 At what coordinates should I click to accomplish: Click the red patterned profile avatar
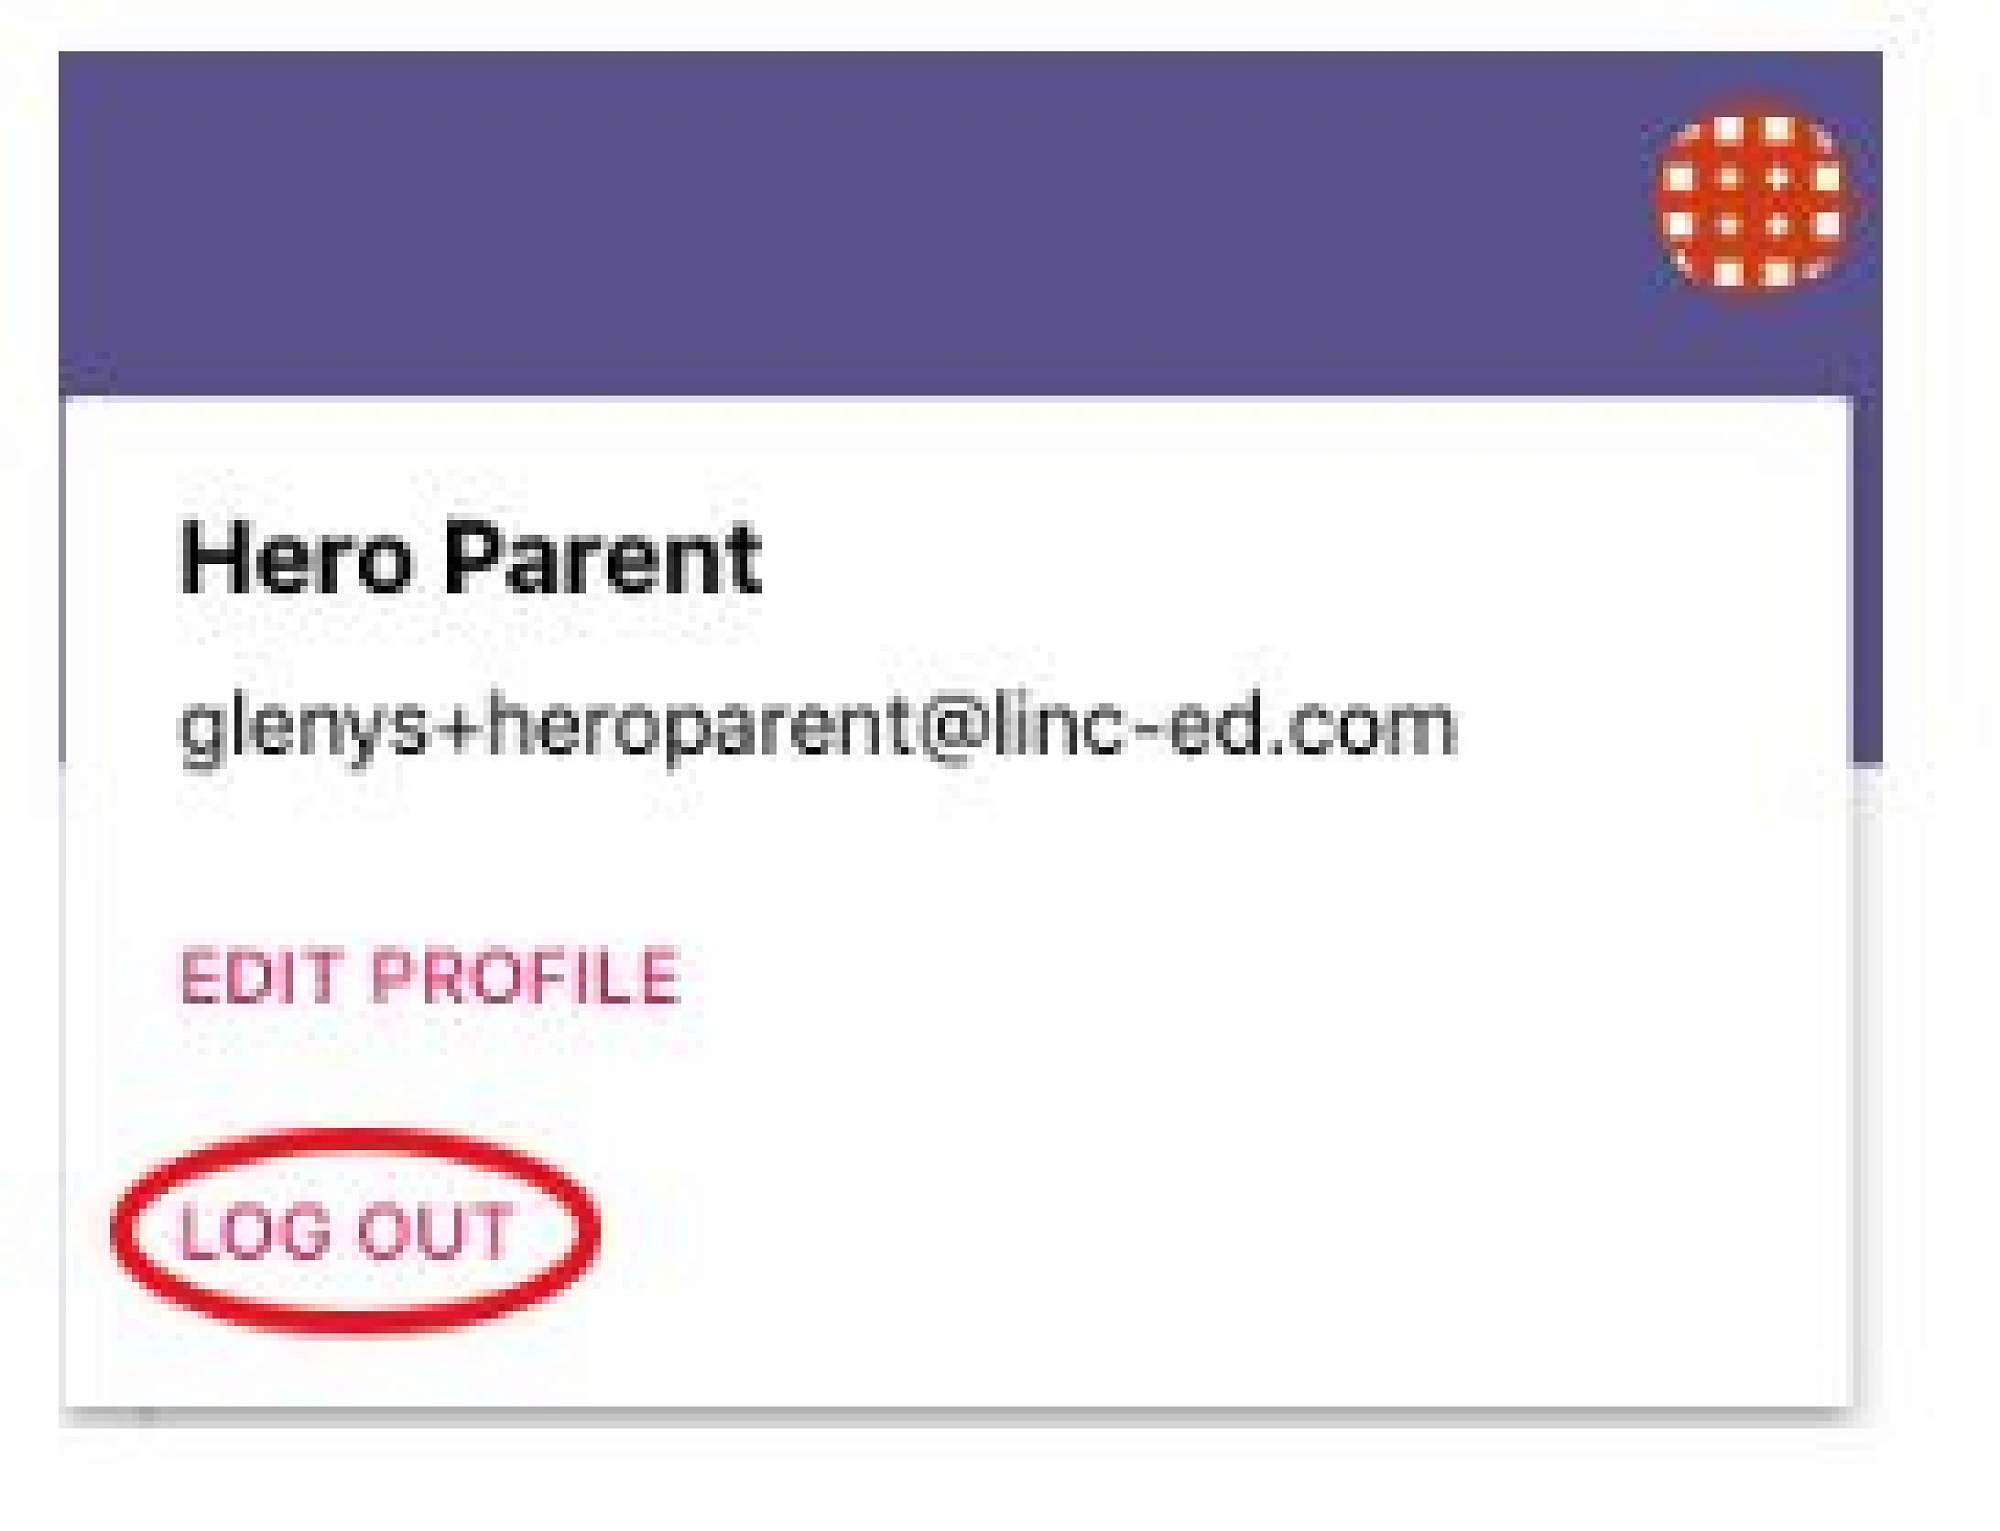click(1753, 199)
